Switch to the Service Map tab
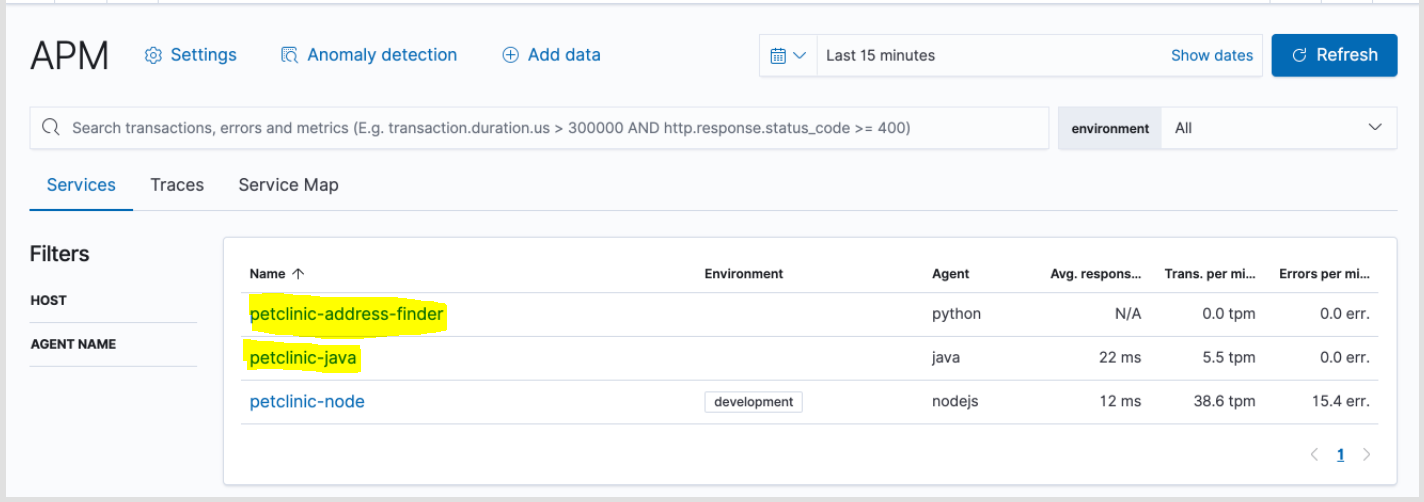 coord(288,185)
